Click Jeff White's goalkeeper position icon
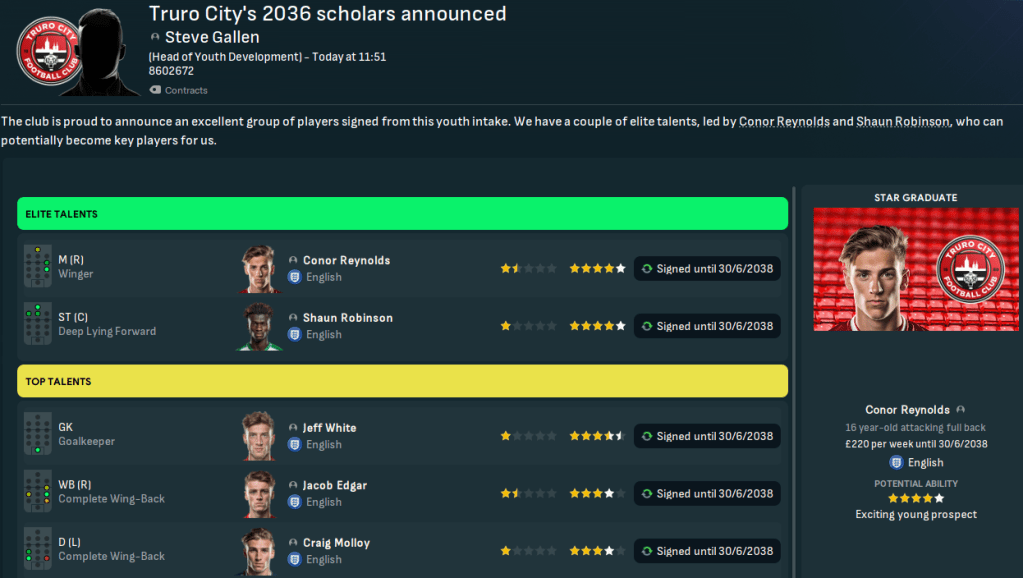Image resolution: width=1023 pixels, height=578 pixels. [37, 435]
